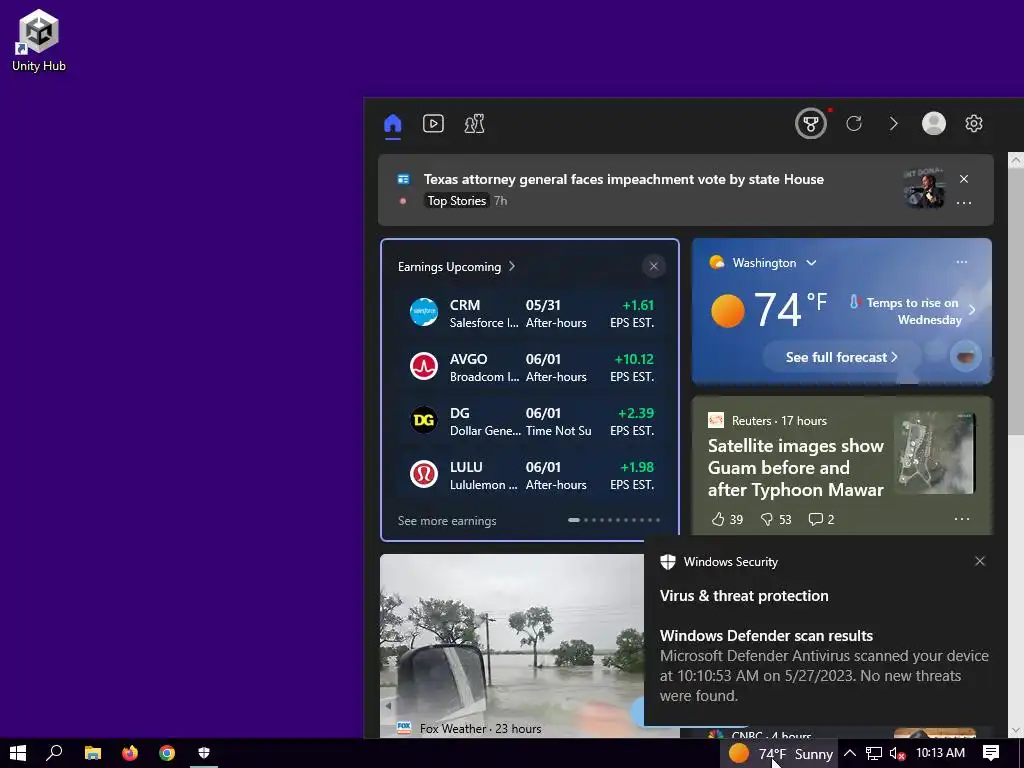Dismiss the Texas attorney general story
This screenshot has height=768, width=1024.
tap(964, 178)
